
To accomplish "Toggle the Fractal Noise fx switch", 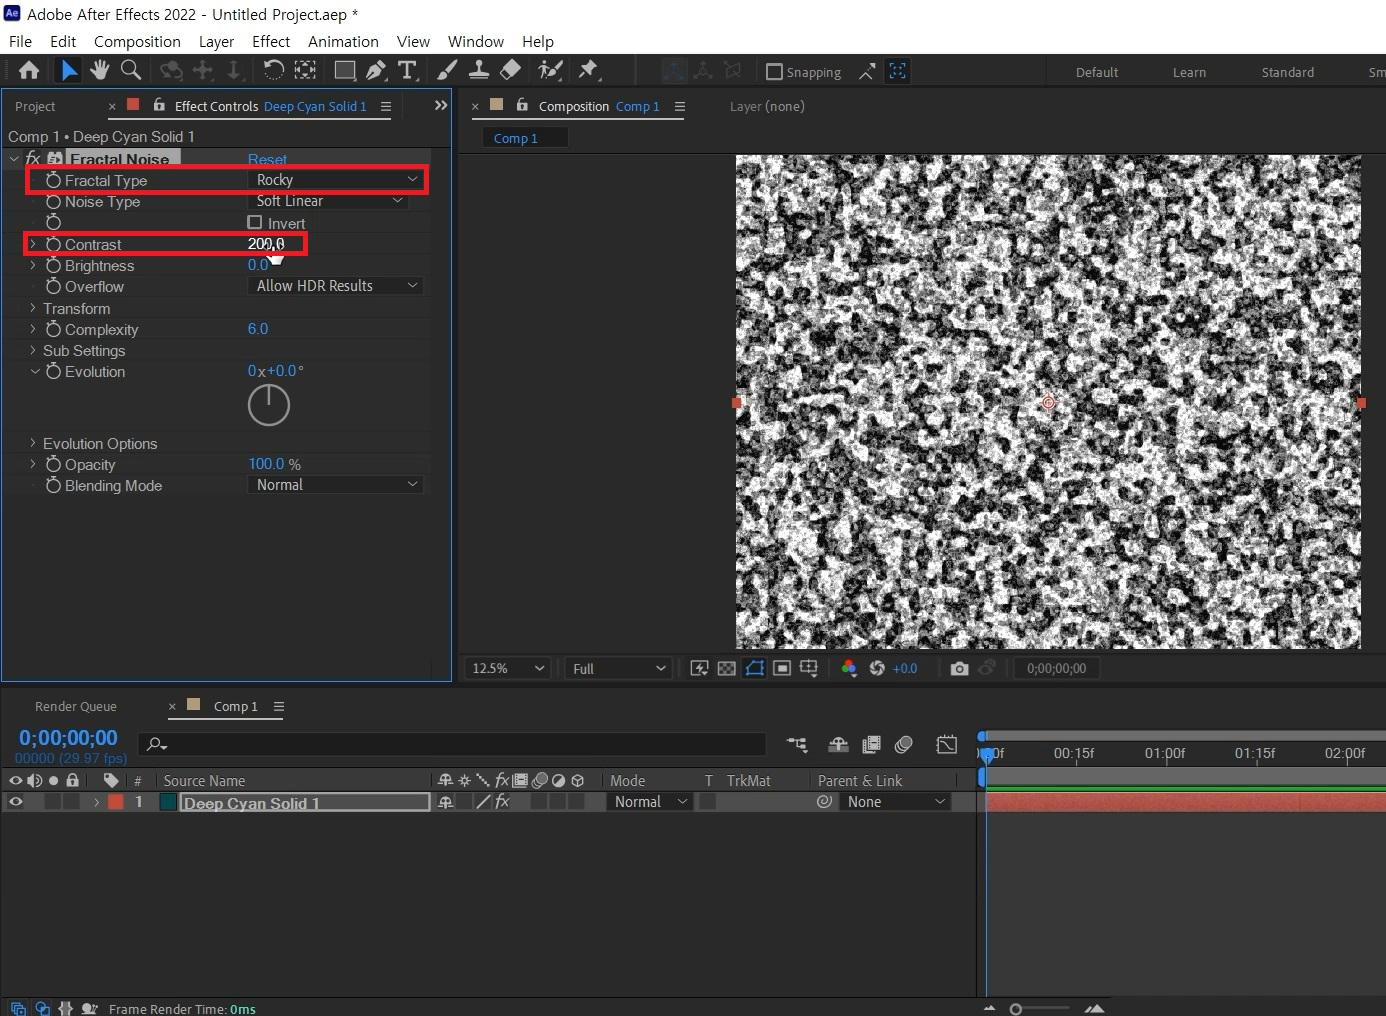I will 33,159.
